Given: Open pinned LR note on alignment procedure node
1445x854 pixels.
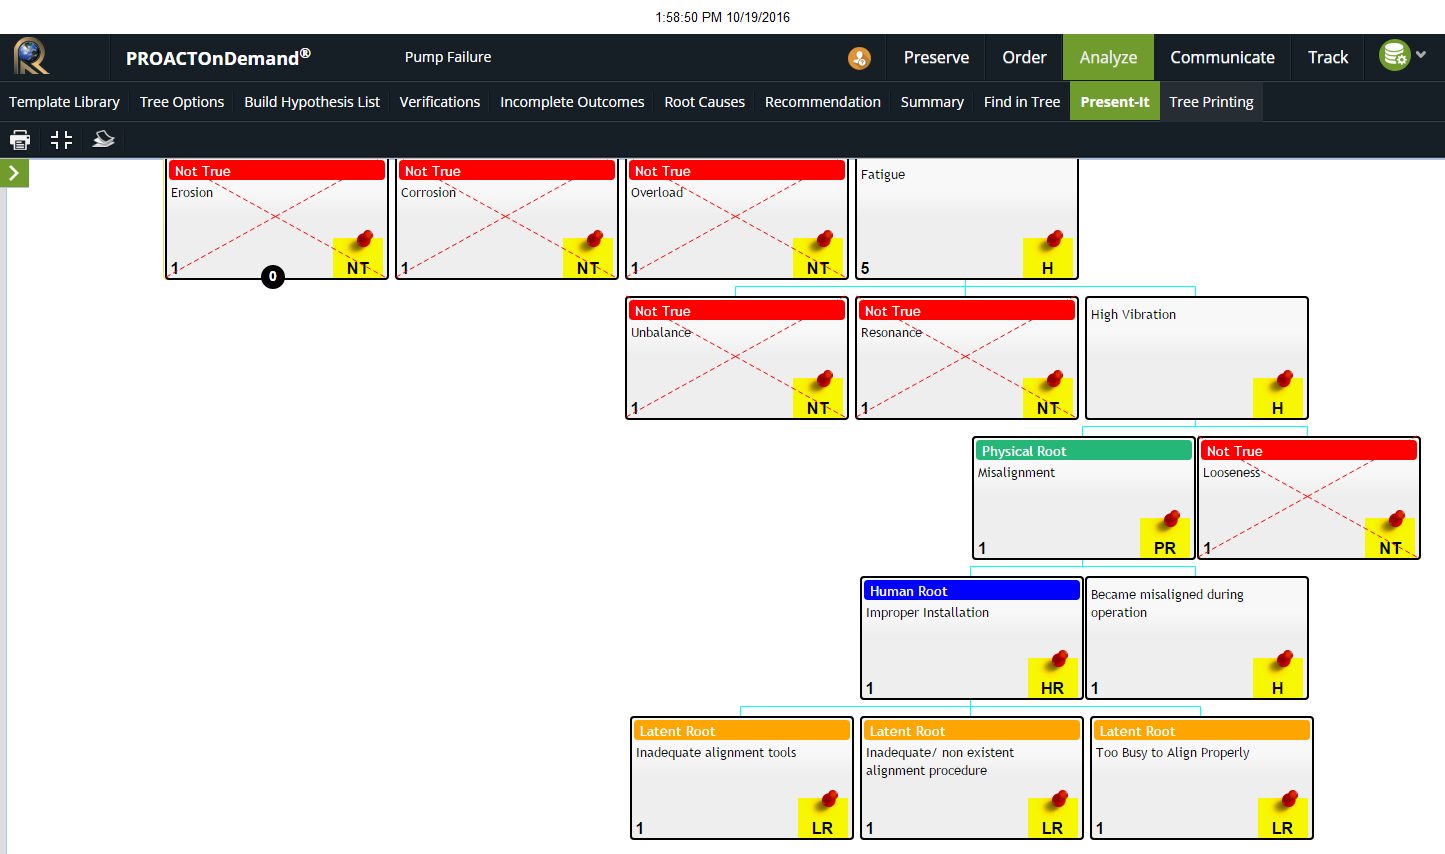Looking at the screenshot, I should click(1053, 817).
